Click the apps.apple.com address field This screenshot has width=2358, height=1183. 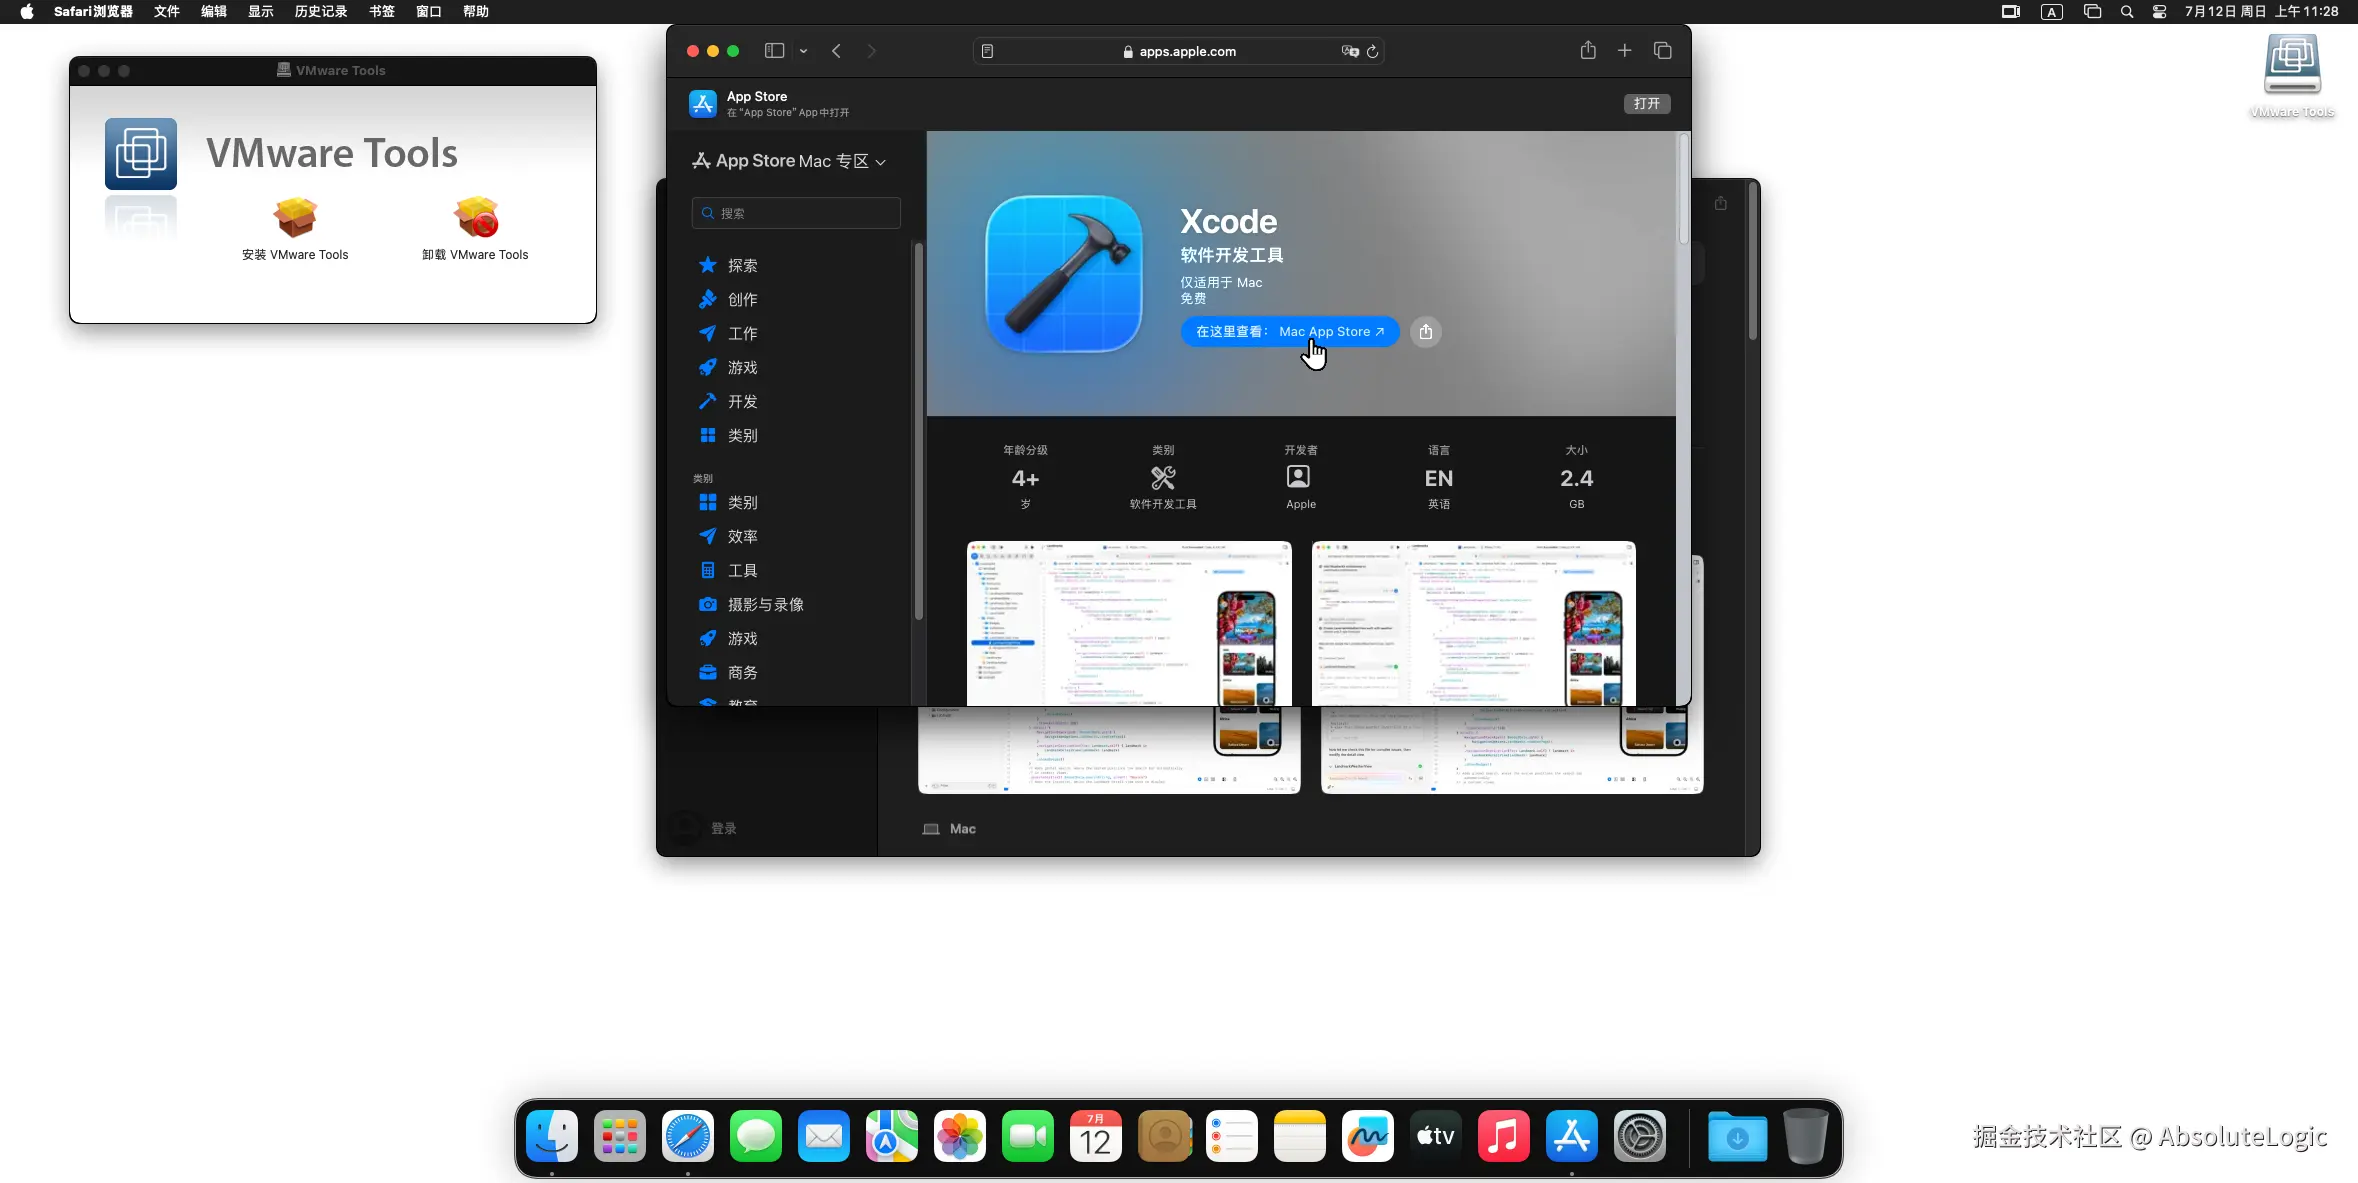(1178, 51)
